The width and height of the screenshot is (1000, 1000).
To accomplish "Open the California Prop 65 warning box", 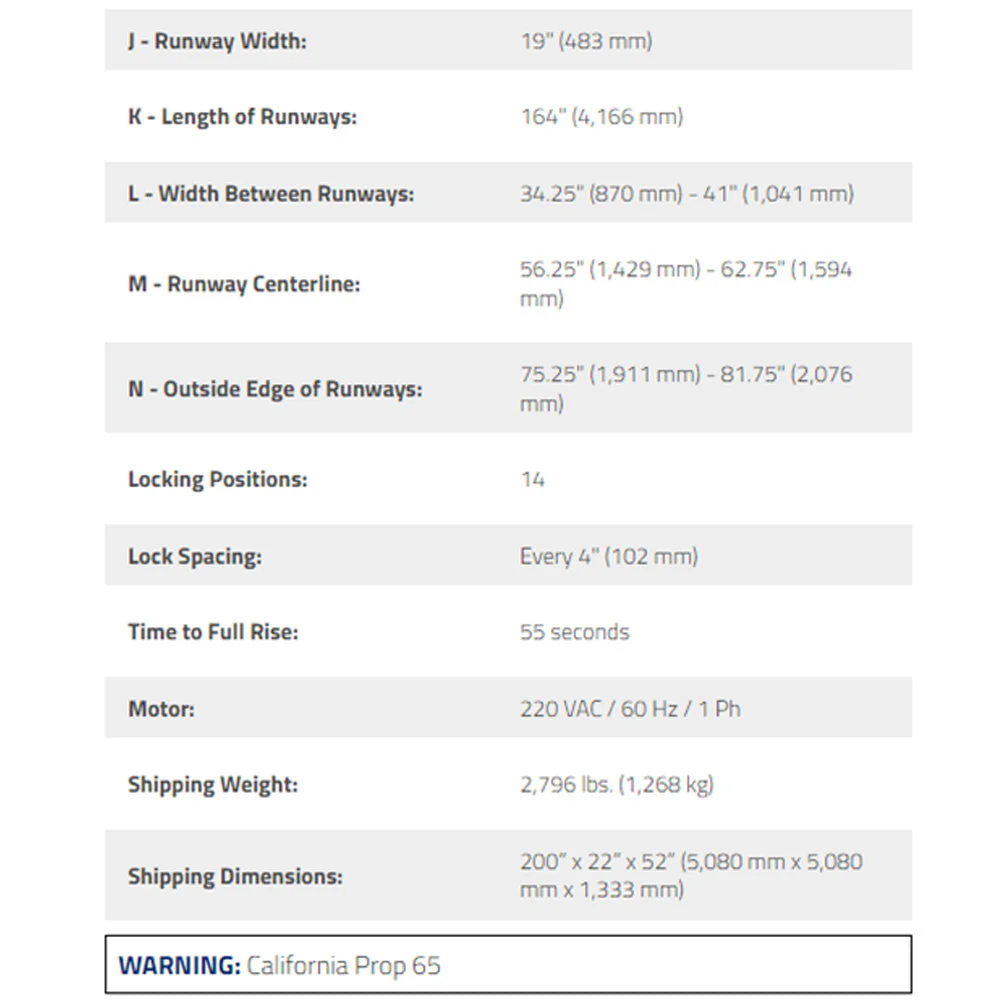I will (508, 964).
